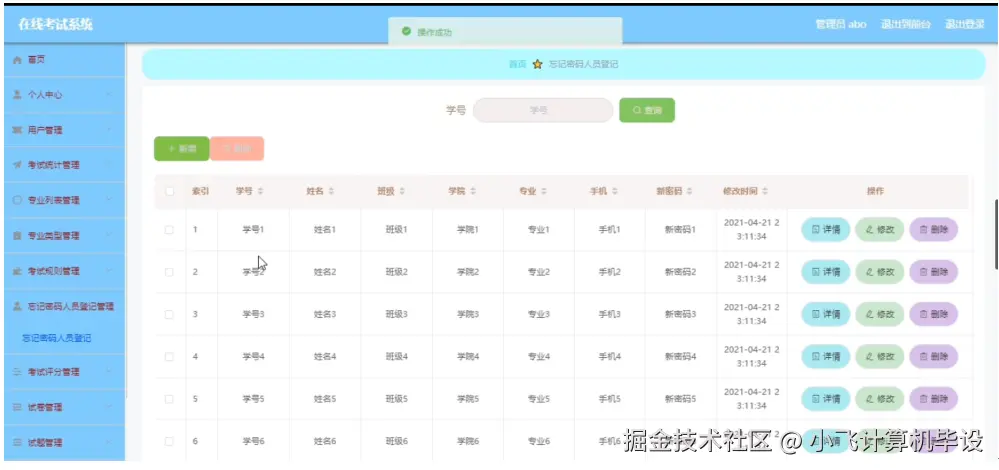Sort table by 手机 column arrows
Image resolution: width=999 pixels, height=470 pixels.
[x=614, y=191]
